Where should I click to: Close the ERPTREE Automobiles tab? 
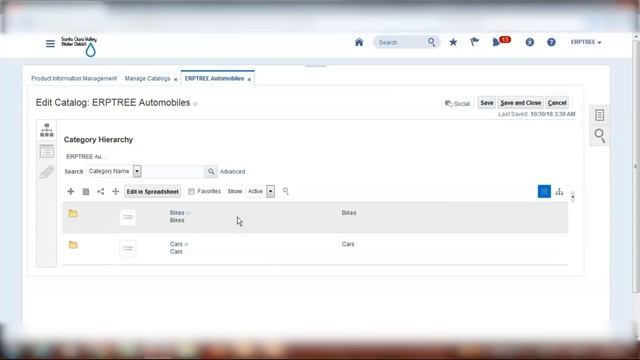click(249, 79)
